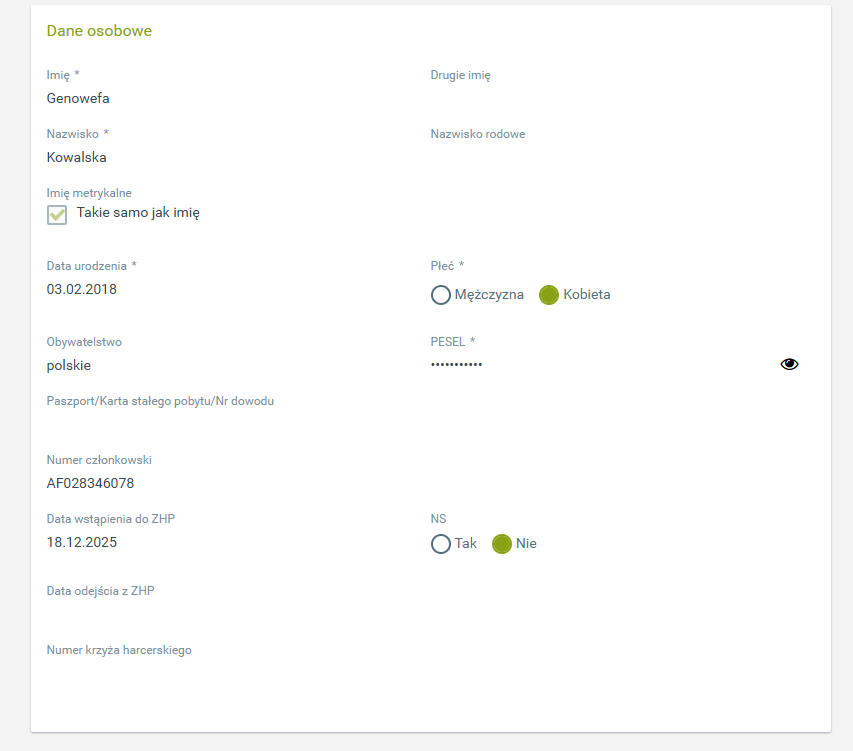Reveal the hidden PESEL with the eye icon
This screenshot has height=751, width=853.
[789, 364]
